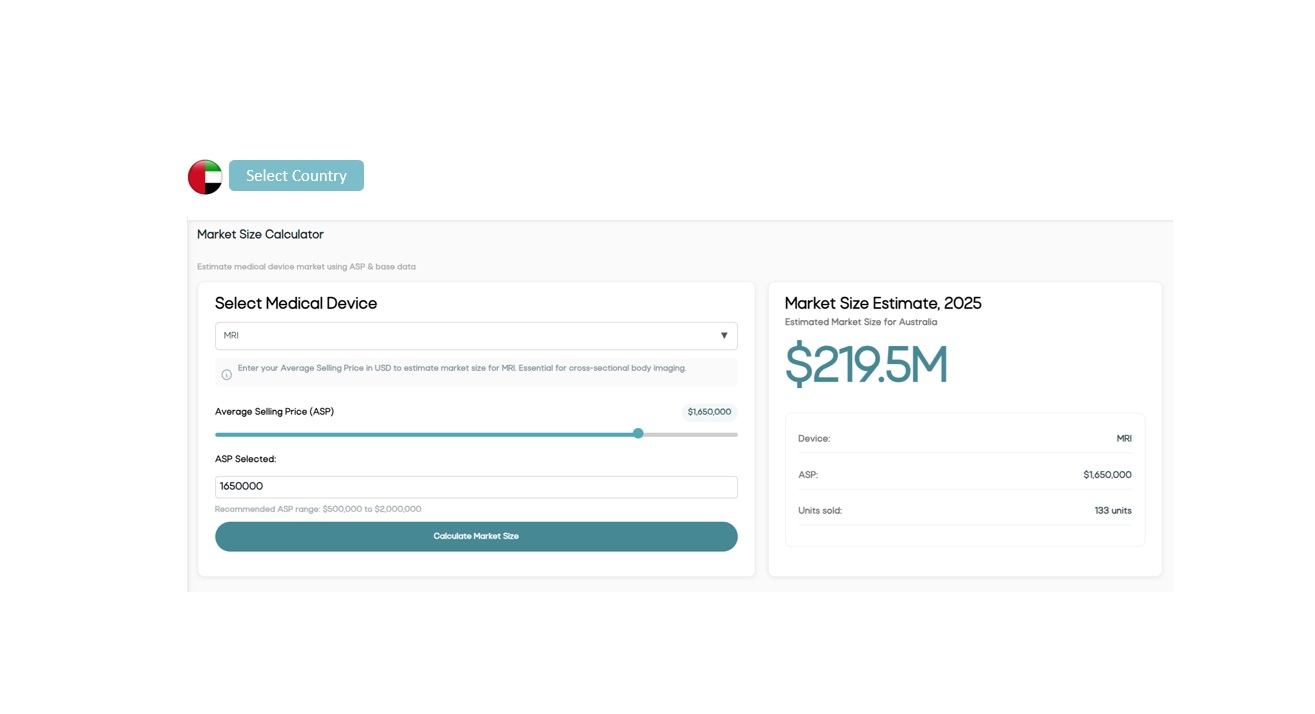1315x714 pixels.
Task: Click the info icon beside the ASP guidance text
Action: coord(226,372)
